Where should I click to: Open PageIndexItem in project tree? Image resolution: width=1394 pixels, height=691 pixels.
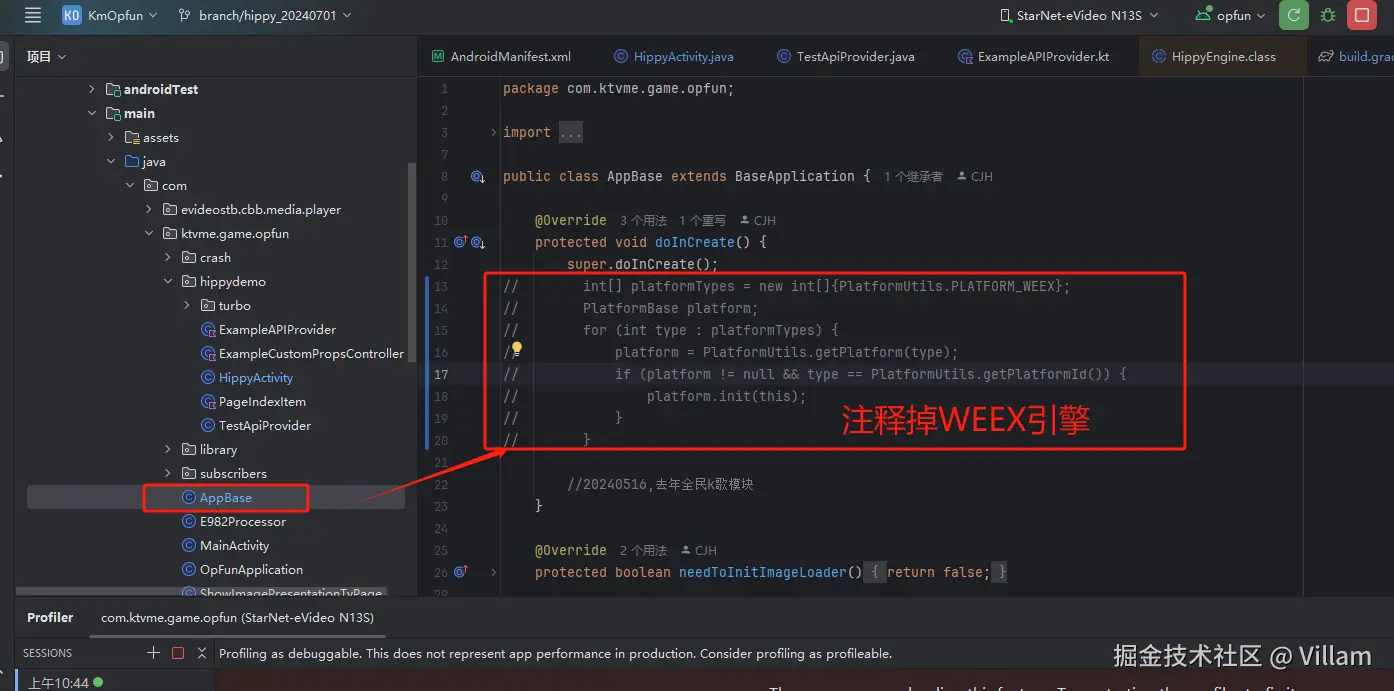(253, 401)
